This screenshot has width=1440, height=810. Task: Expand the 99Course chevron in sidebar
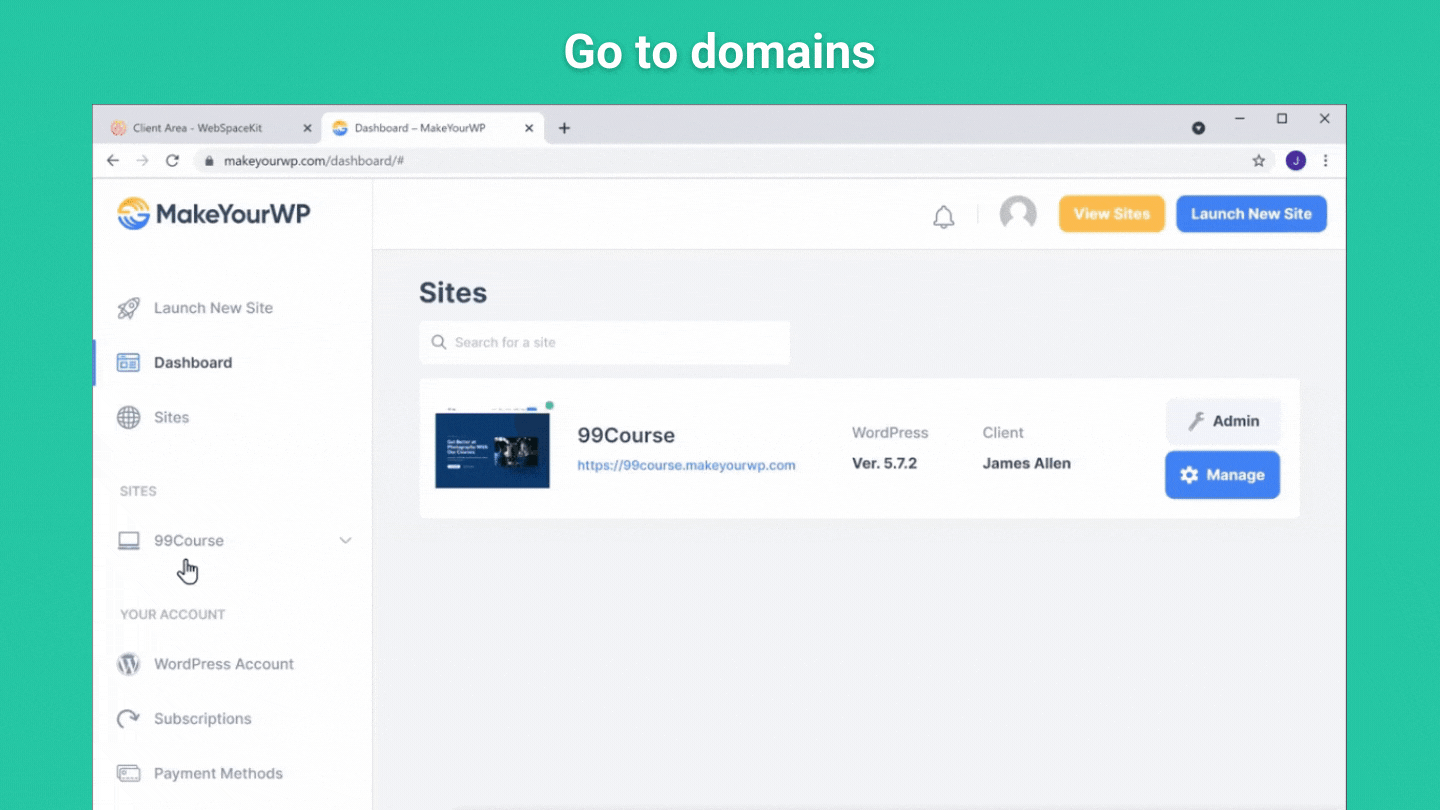click(x=345, y=541)
